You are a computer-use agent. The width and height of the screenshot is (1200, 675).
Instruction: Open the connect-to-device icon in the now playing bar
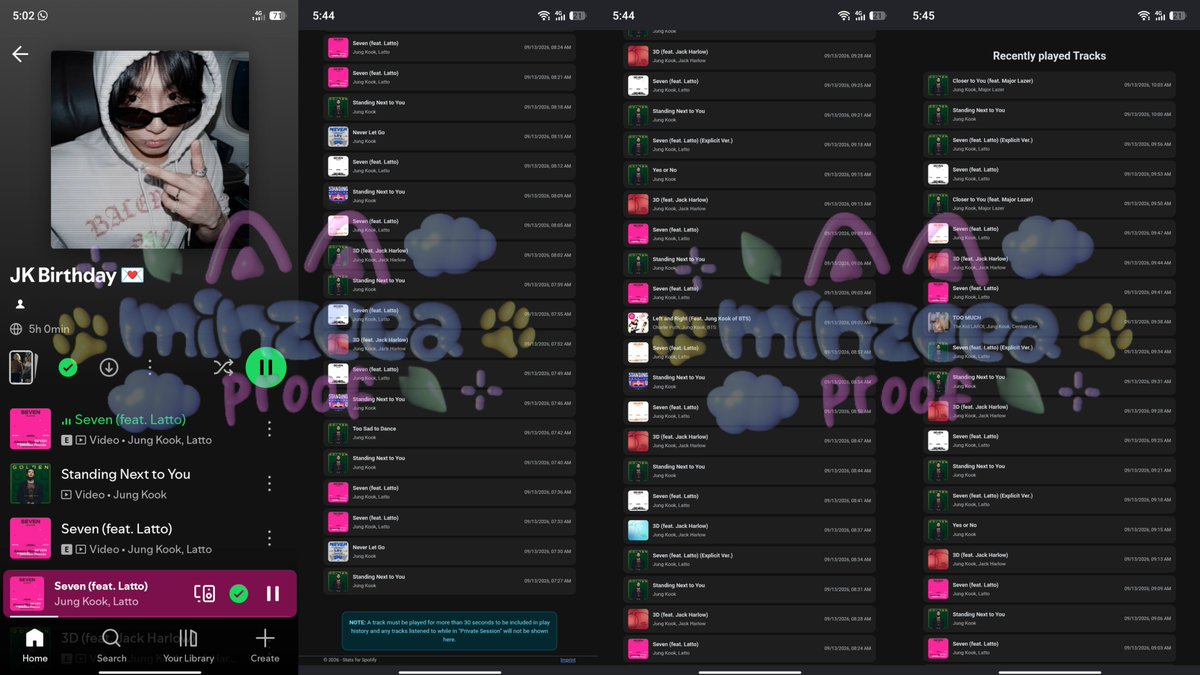pos(204,594)
